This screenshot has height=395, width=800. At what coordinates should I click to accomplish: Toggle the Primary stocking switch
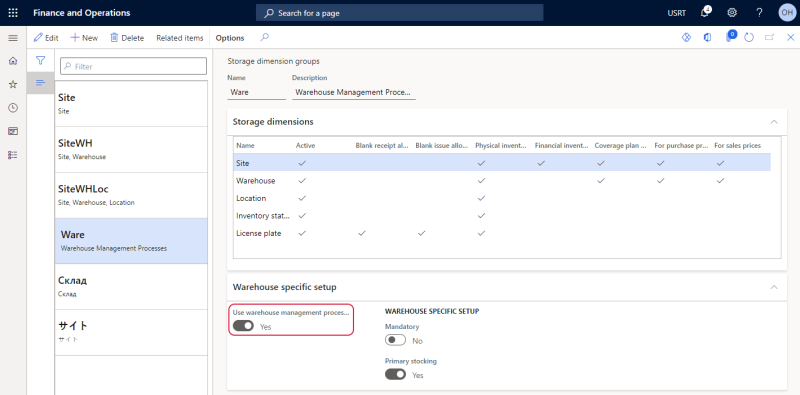(x=395, y=375)
